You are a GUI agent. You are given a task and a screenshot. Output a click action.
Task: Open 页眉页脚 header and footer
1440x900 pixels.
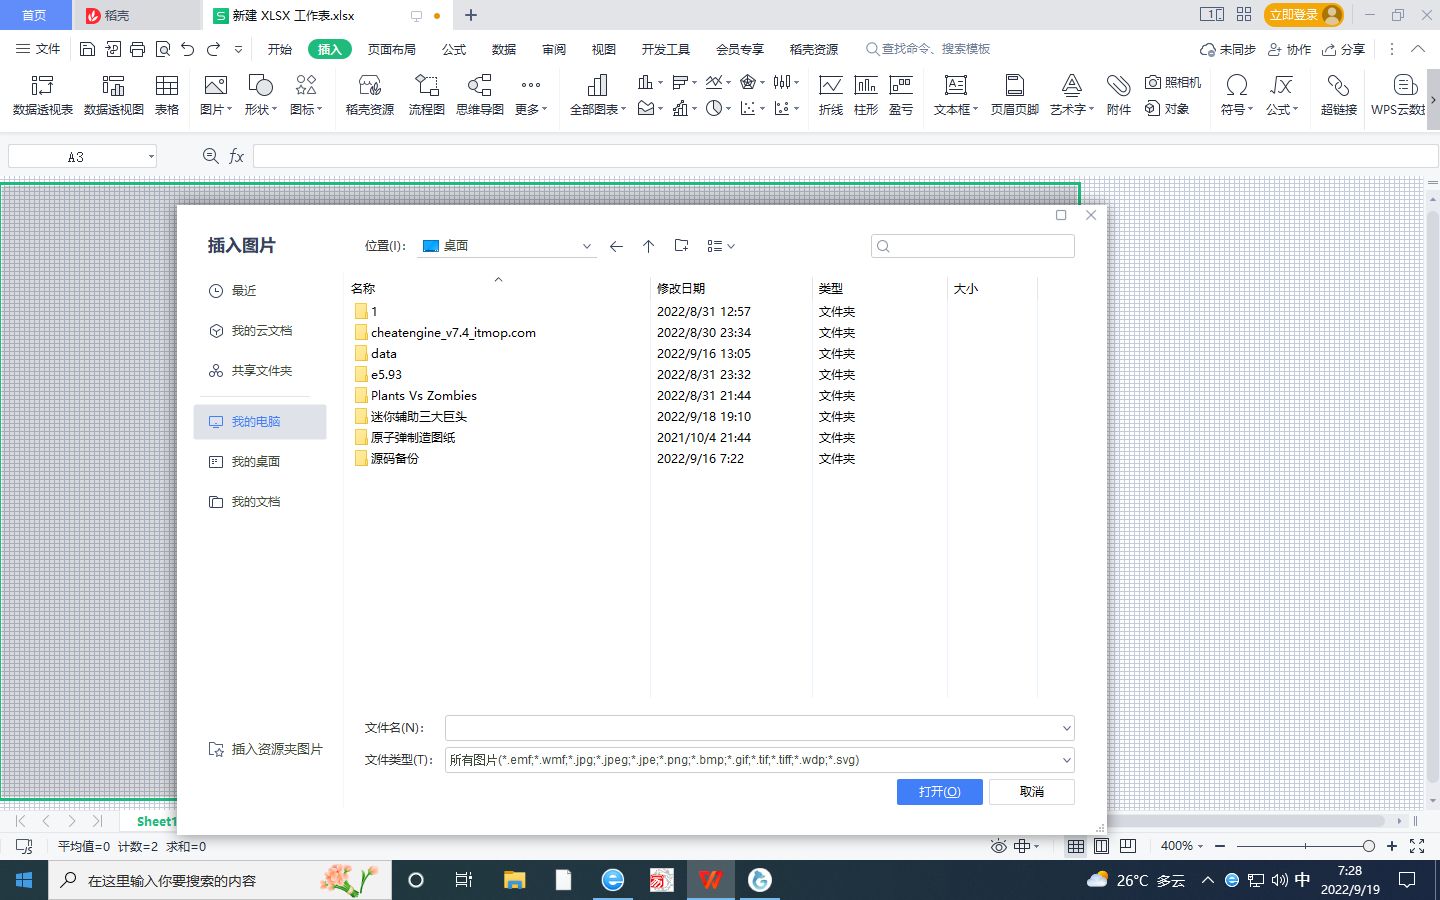tap(1014, 95)
